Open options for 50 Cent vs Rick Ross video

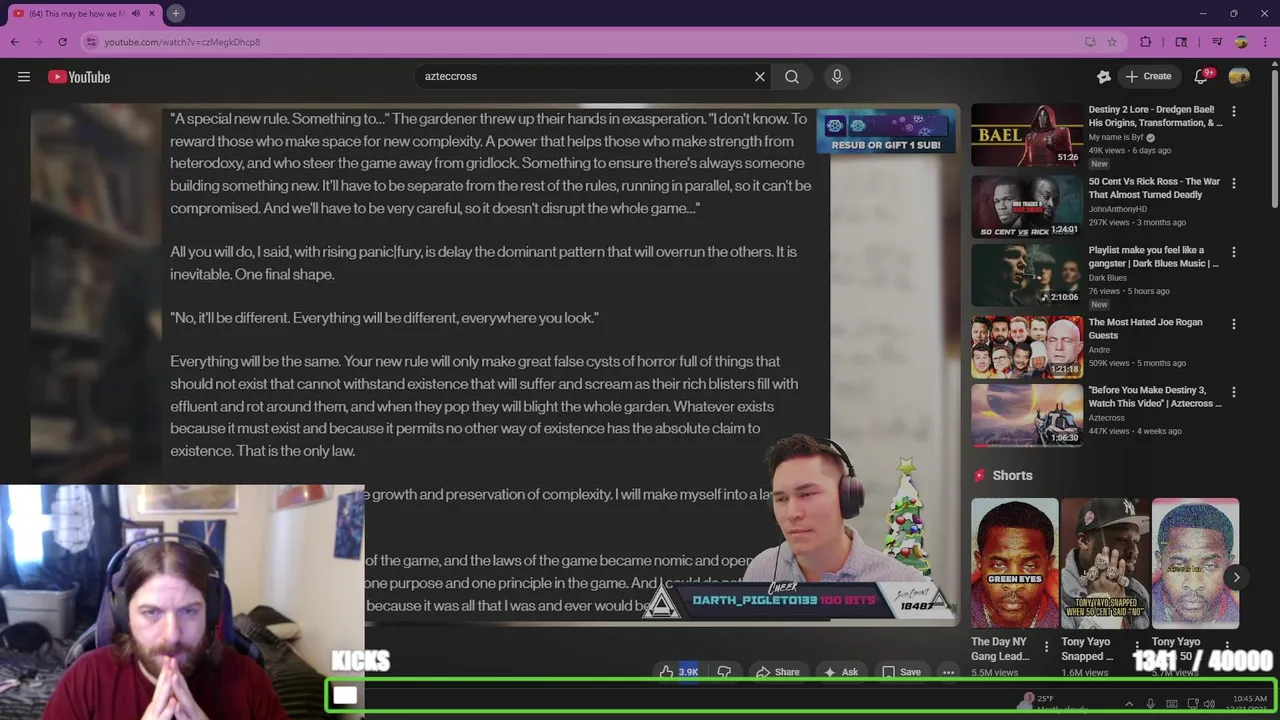[x=1233, y=183]
